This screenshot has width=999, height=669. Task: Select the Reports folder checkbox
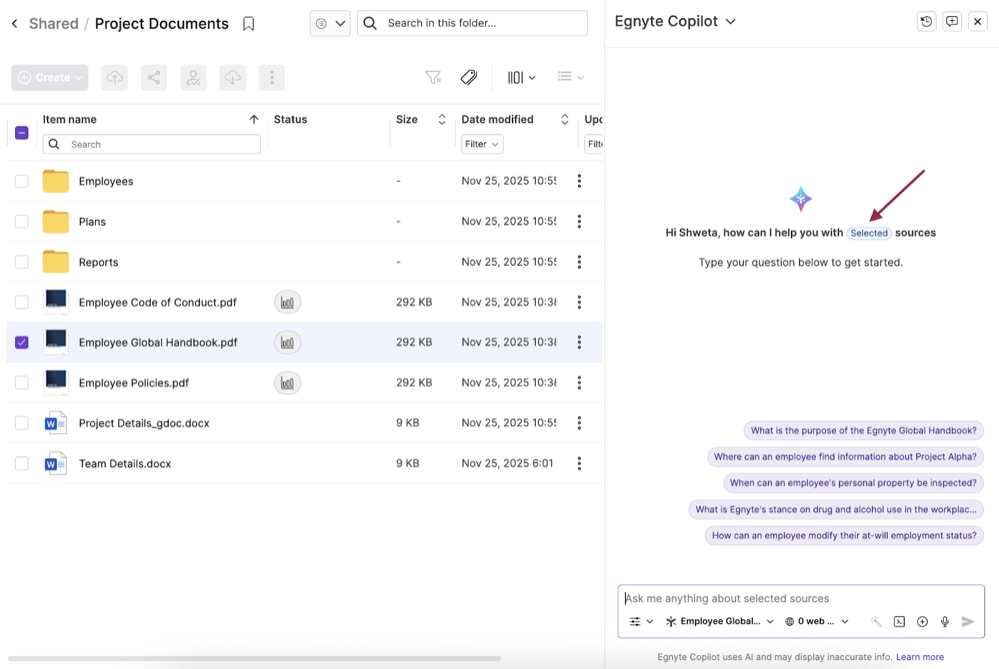tap(22, 262)
